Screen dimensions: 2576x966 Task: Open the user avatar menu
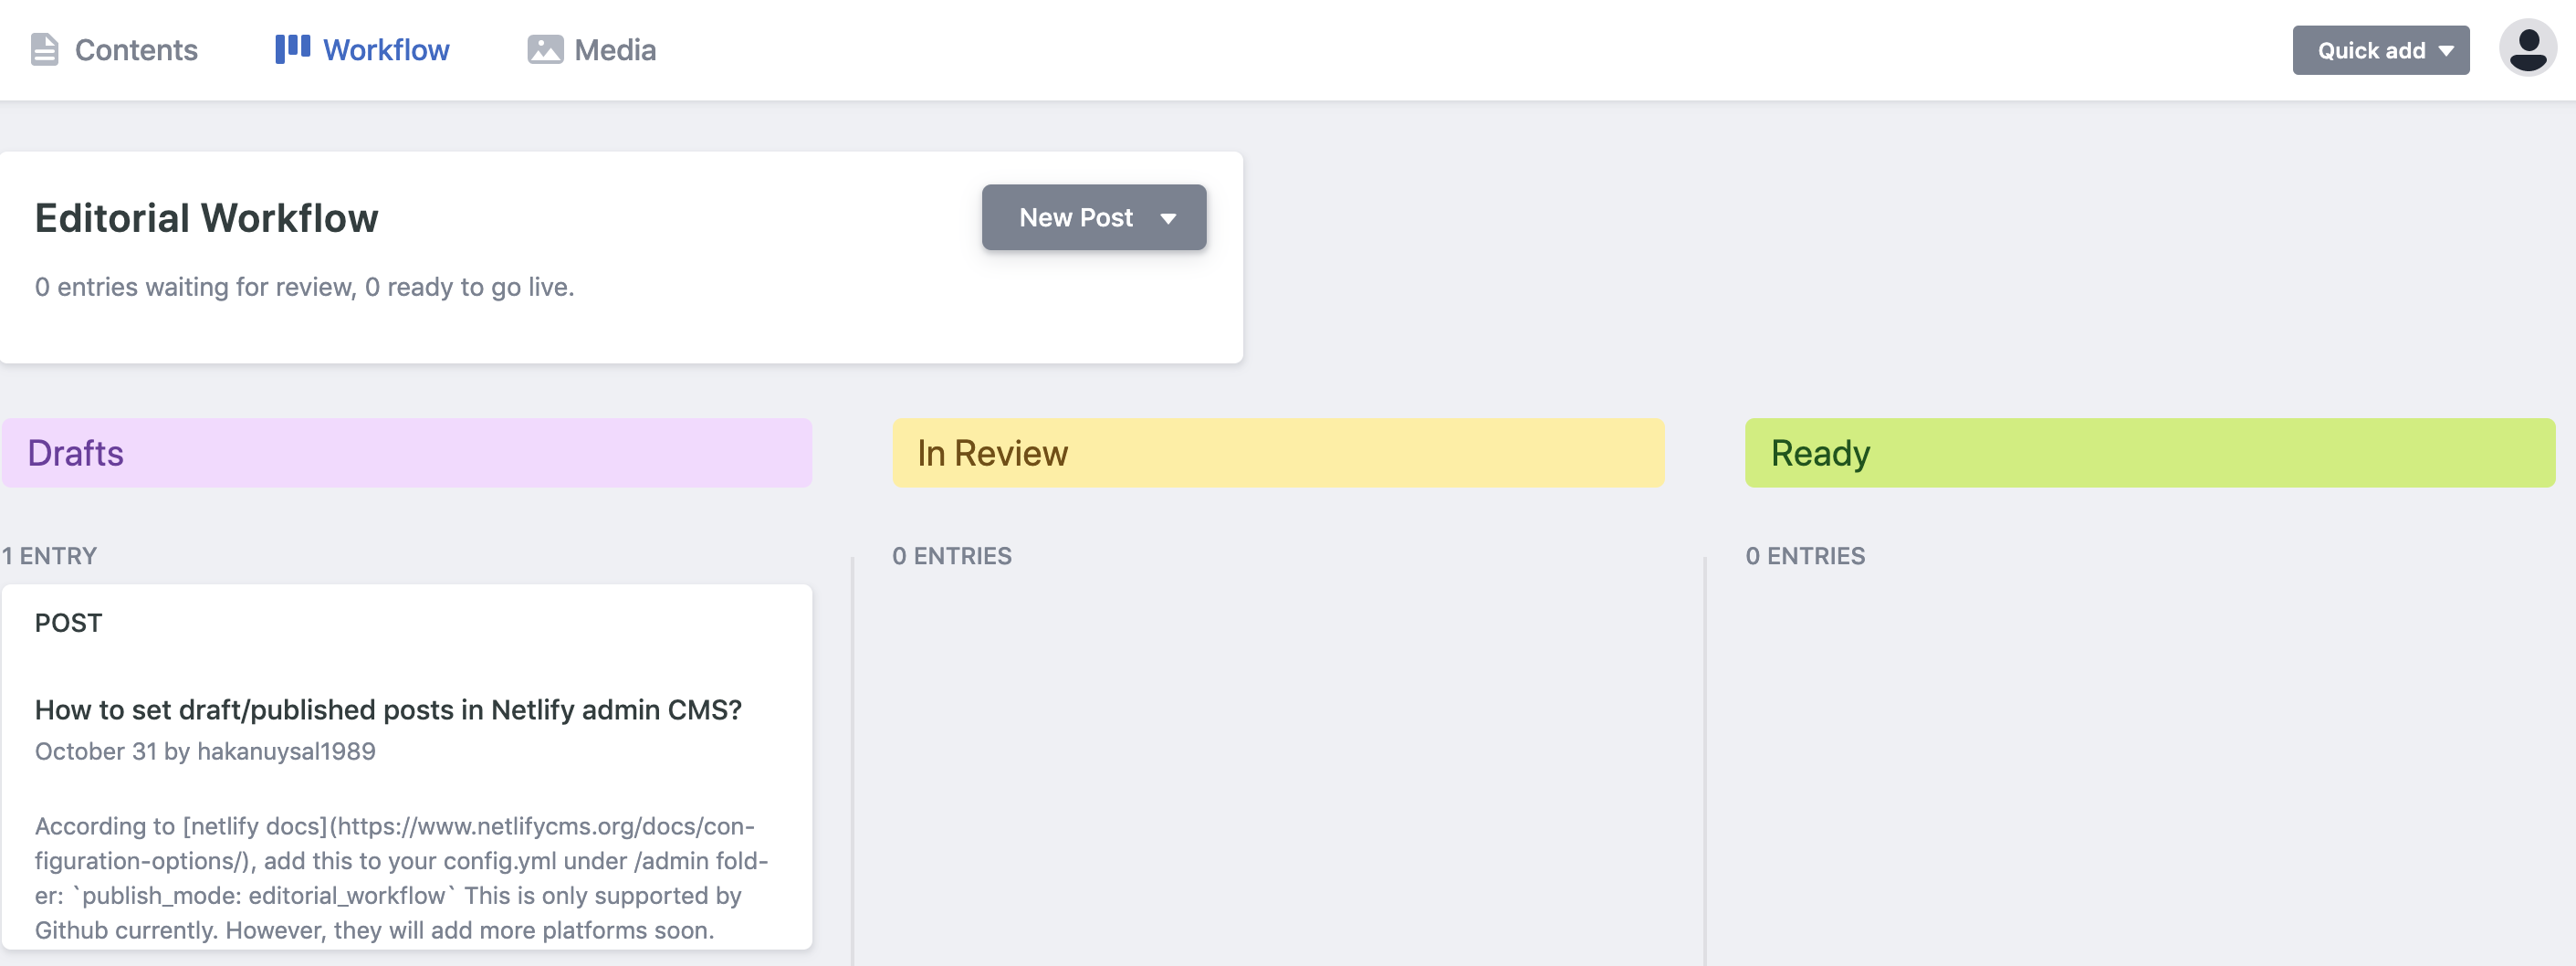click(x=2526, y=49)
